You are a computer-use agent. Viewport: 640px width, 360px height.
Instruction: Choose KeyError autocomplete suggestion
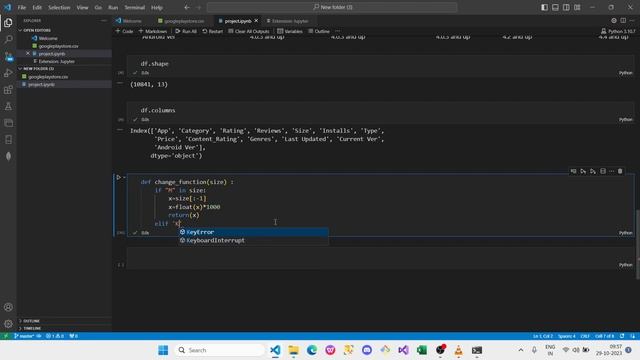[x=253, y=232]
